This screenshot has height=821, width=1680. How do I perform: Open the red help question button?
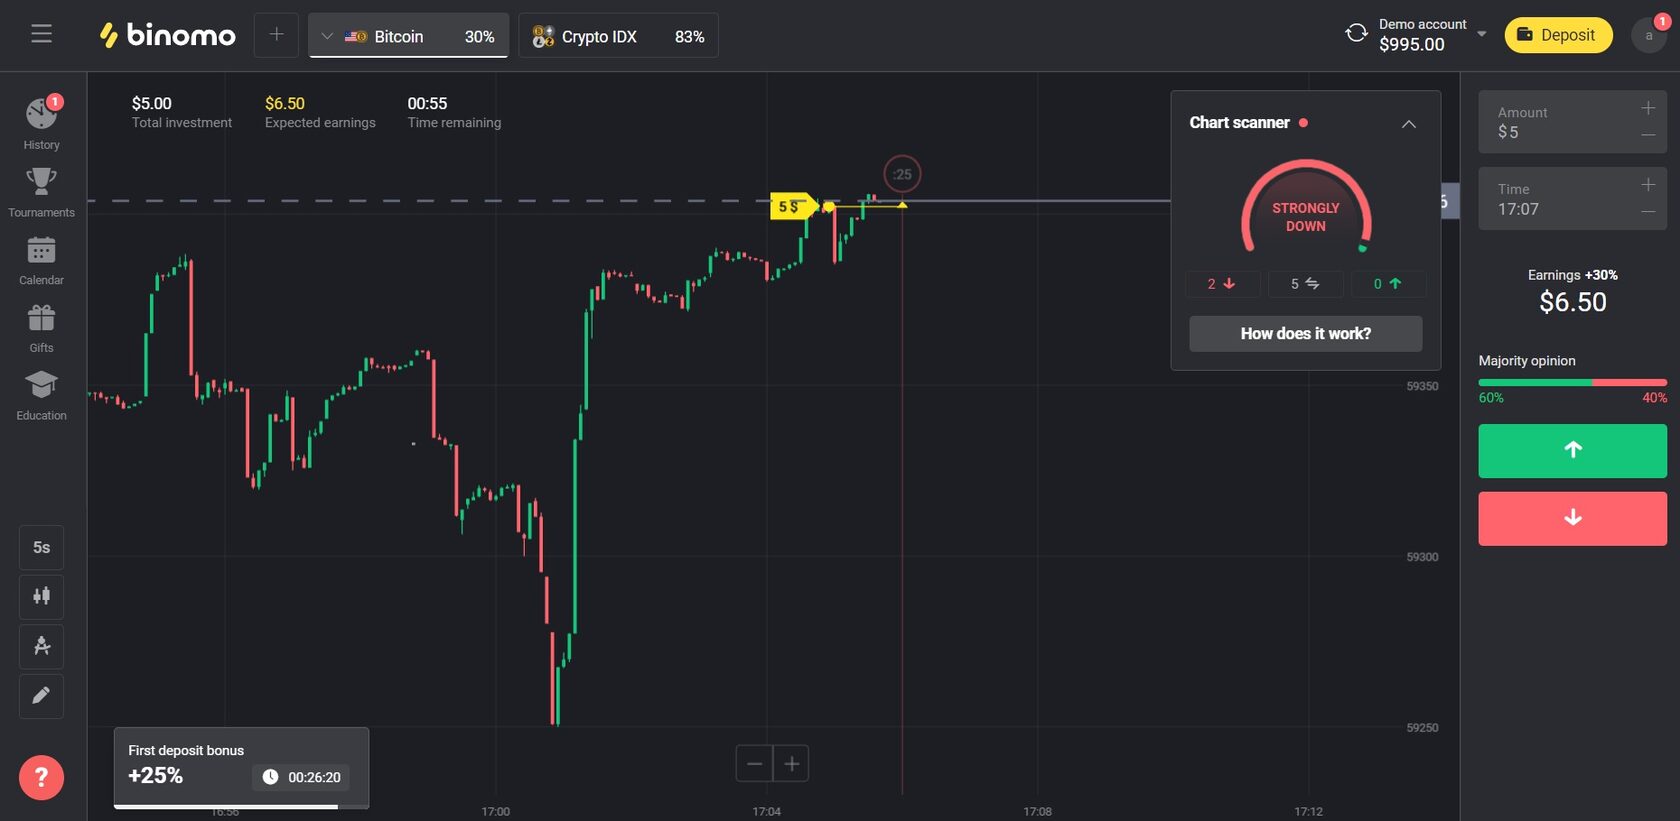tap(41, 777)
